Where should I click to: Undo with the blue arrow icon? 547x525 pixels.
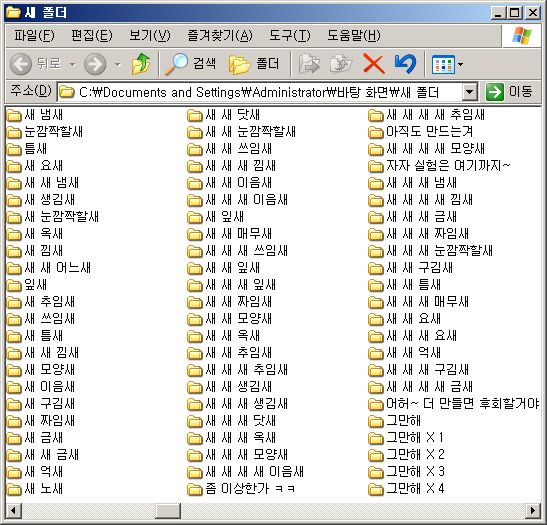point(405,64)
